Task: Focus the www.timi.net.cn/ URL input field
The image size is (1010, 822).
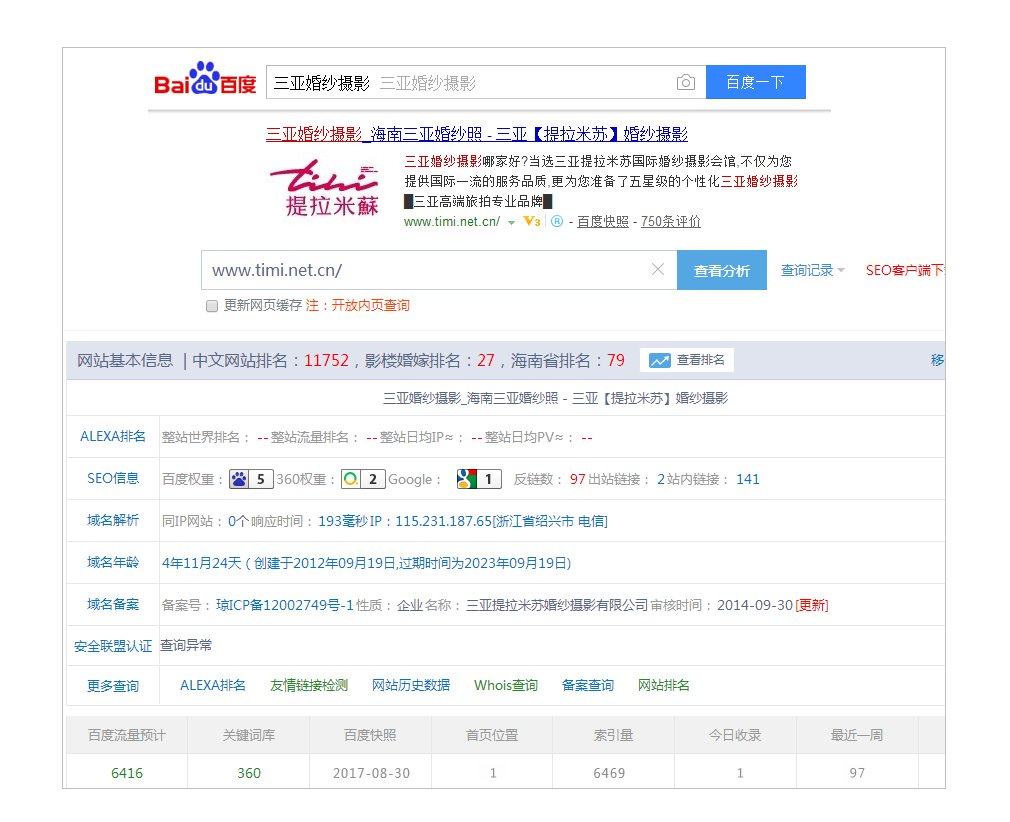Action: pyautogui.click(x=439, y=270)
